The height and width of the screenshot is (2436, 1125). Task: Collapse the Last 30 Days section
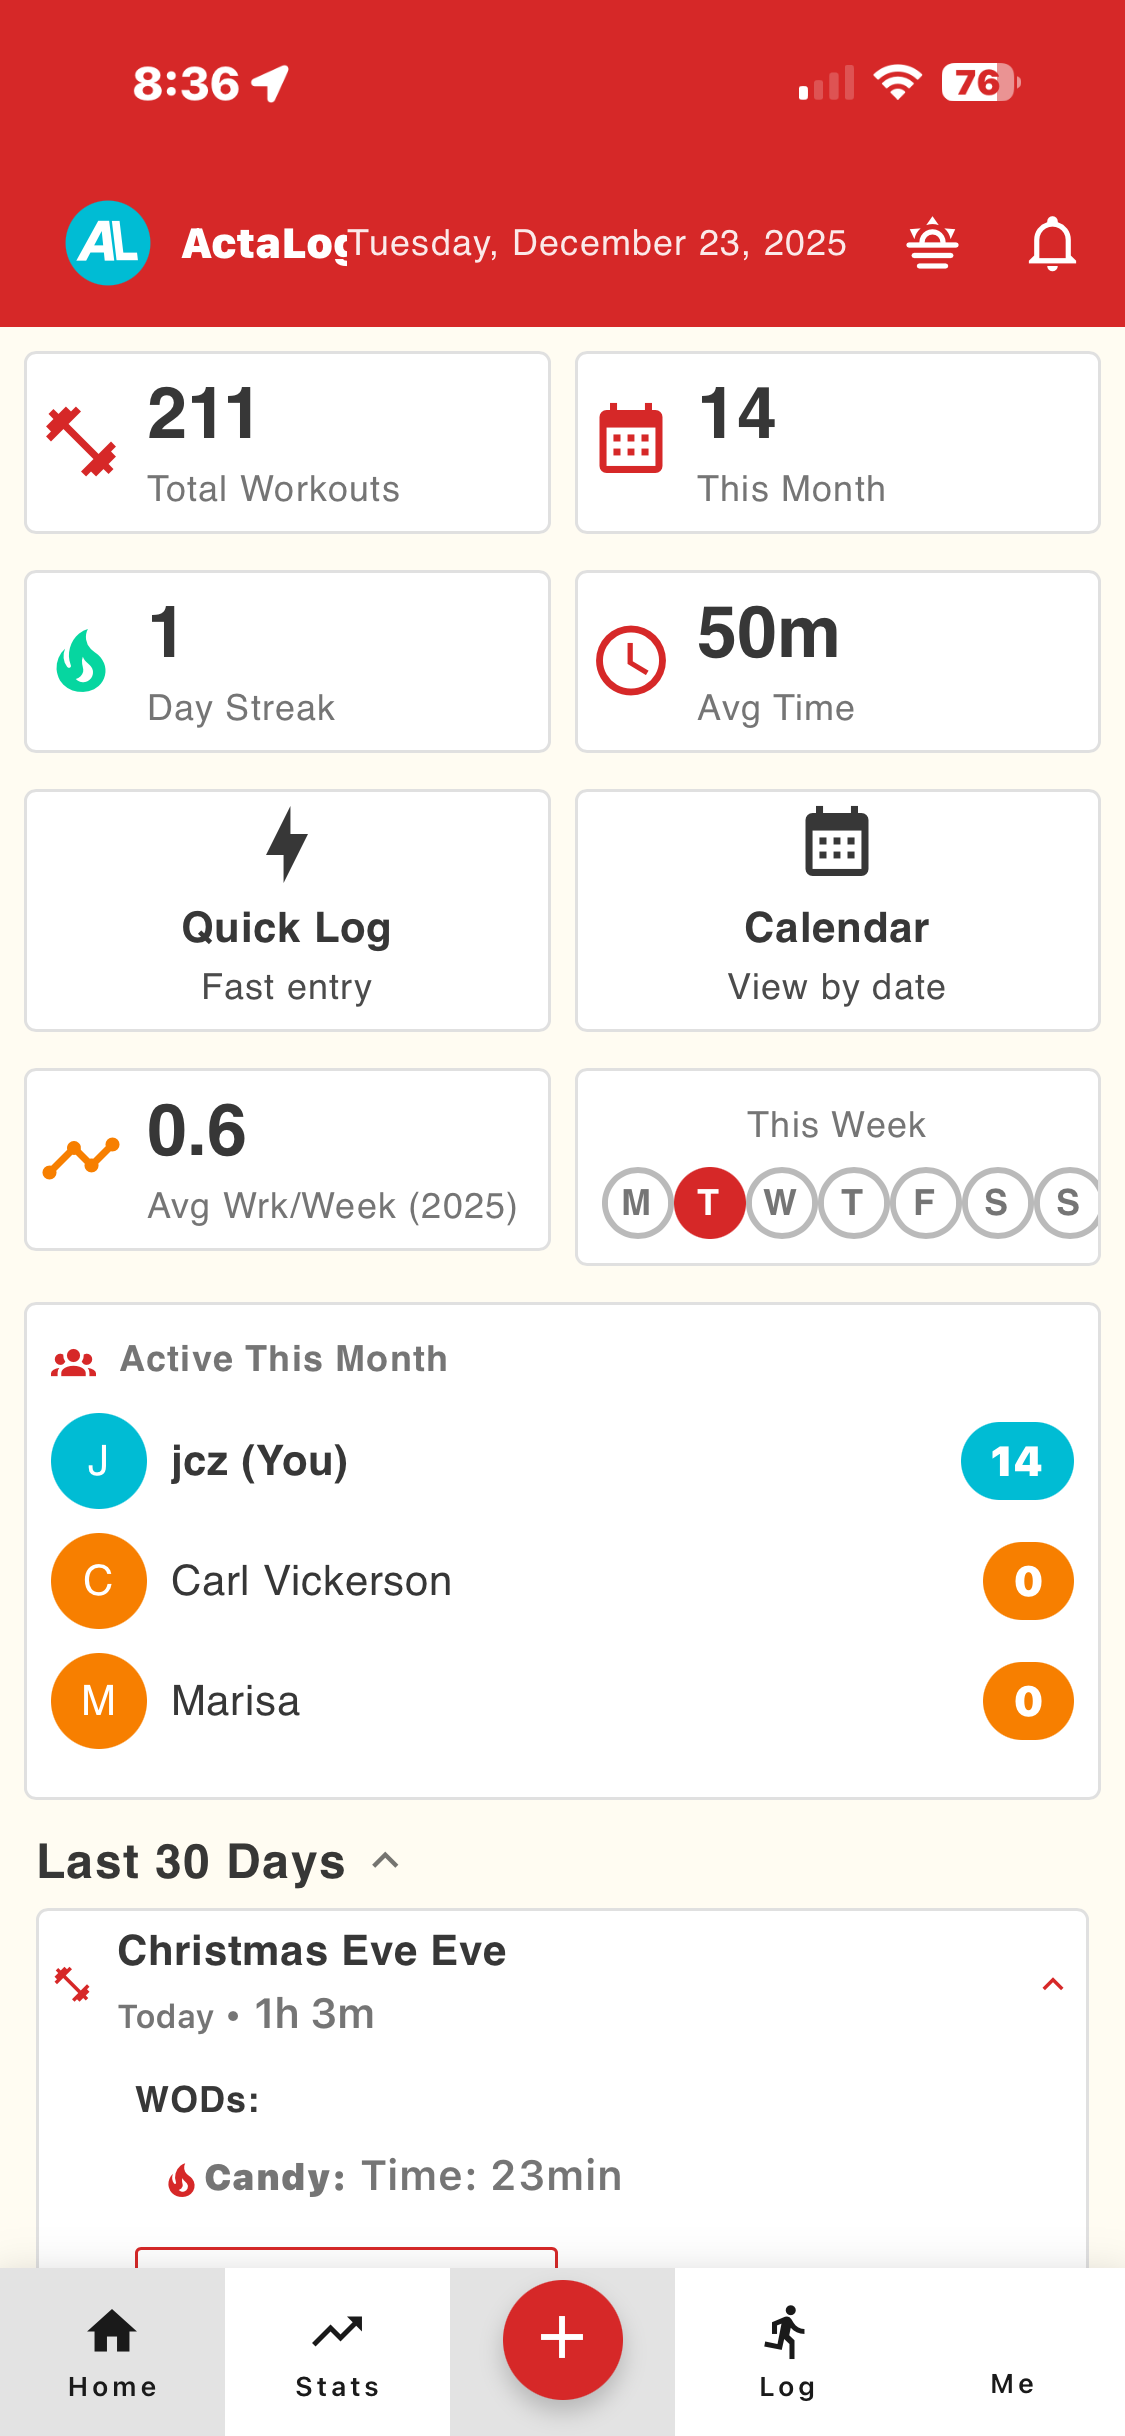[385, 1861]
